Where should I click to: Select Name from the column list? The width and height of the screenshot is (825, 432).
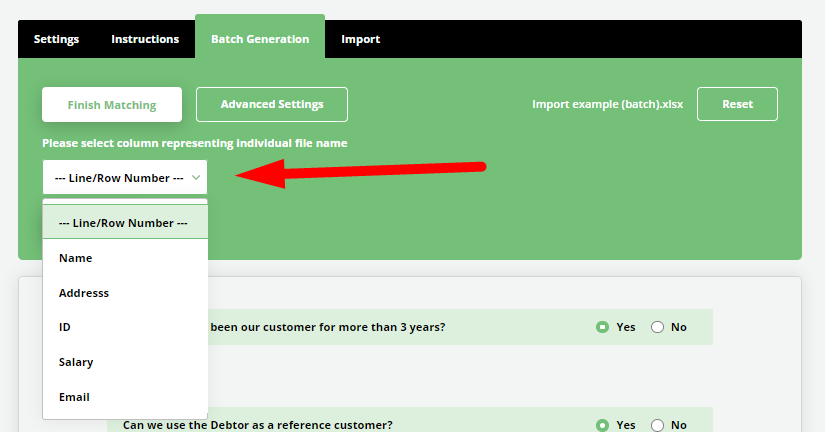point(76,258)
